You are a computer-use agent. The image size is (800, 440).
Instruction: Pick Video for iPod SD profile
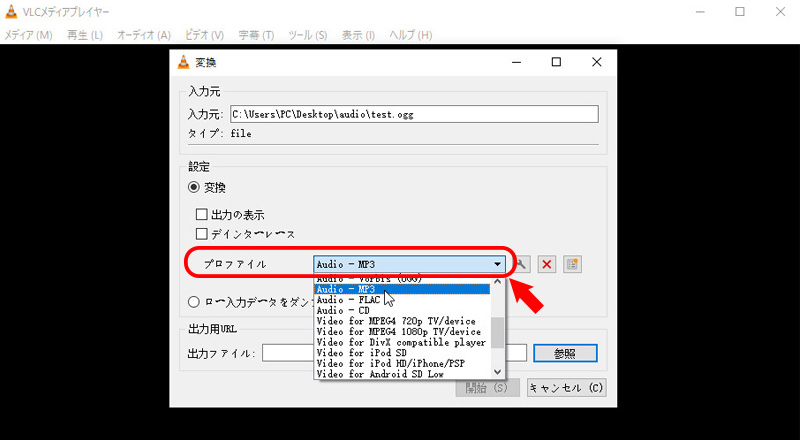pyautogui.click(x=402, y=353)
